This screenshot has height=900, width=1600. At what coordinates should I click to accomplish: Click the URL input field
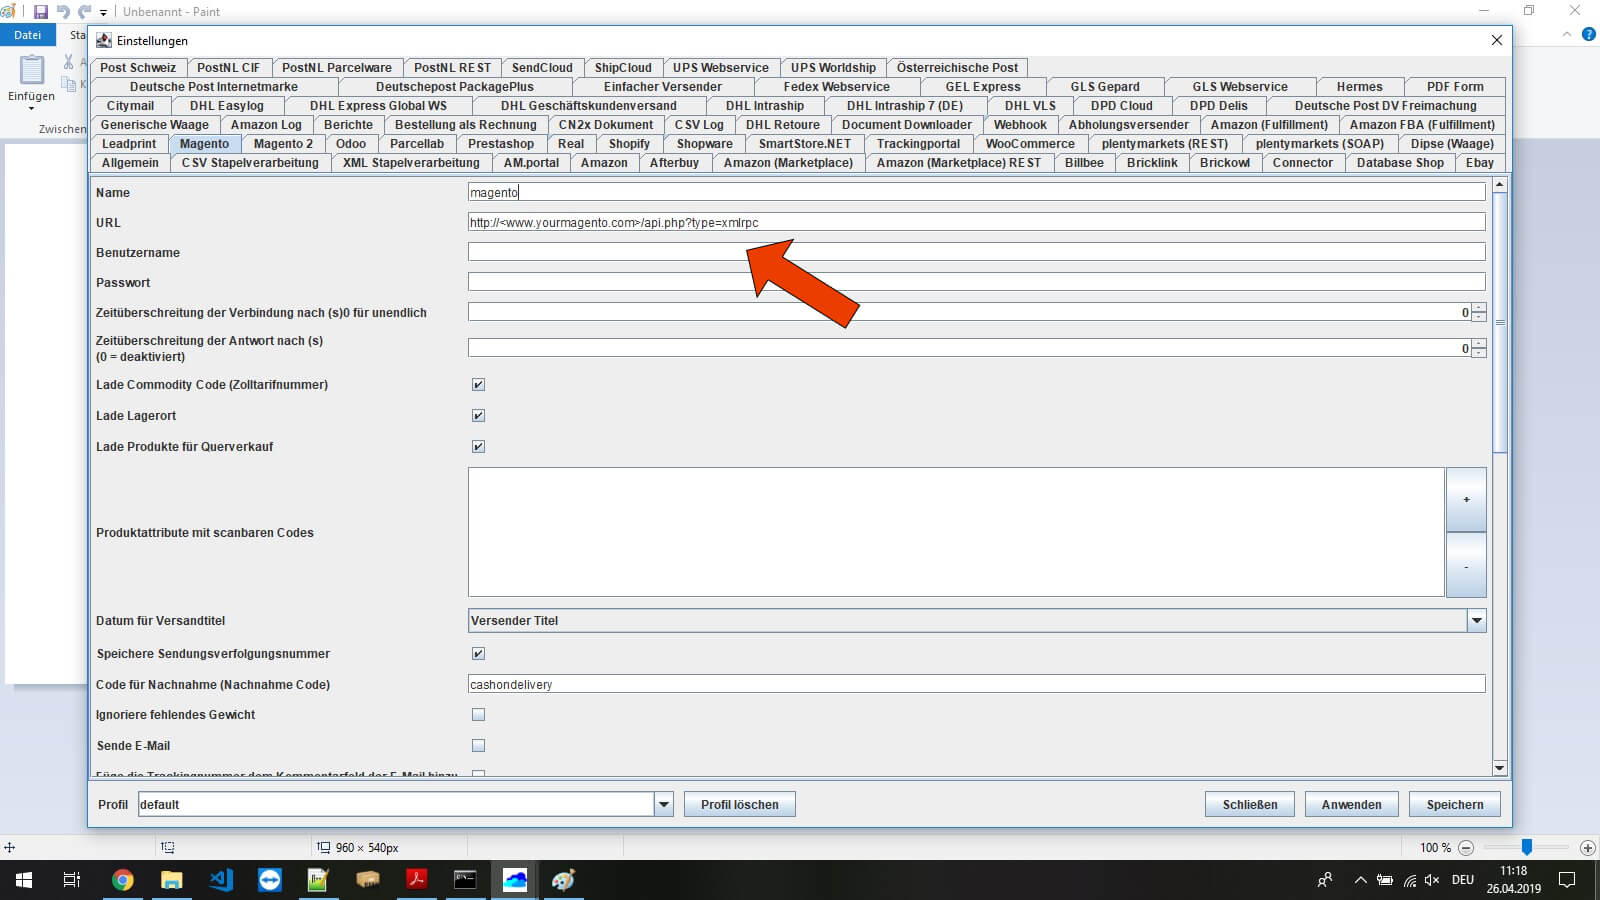(977, 223)
